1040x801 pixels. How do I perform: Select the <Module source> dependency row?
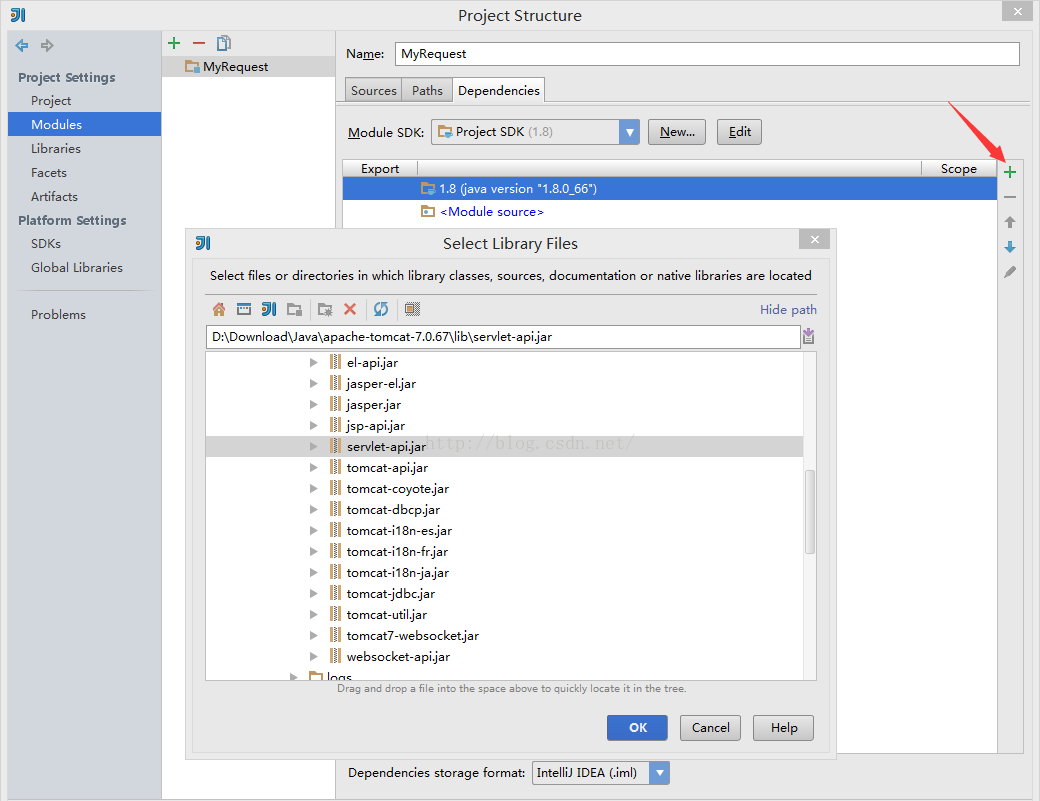point(670,212)
